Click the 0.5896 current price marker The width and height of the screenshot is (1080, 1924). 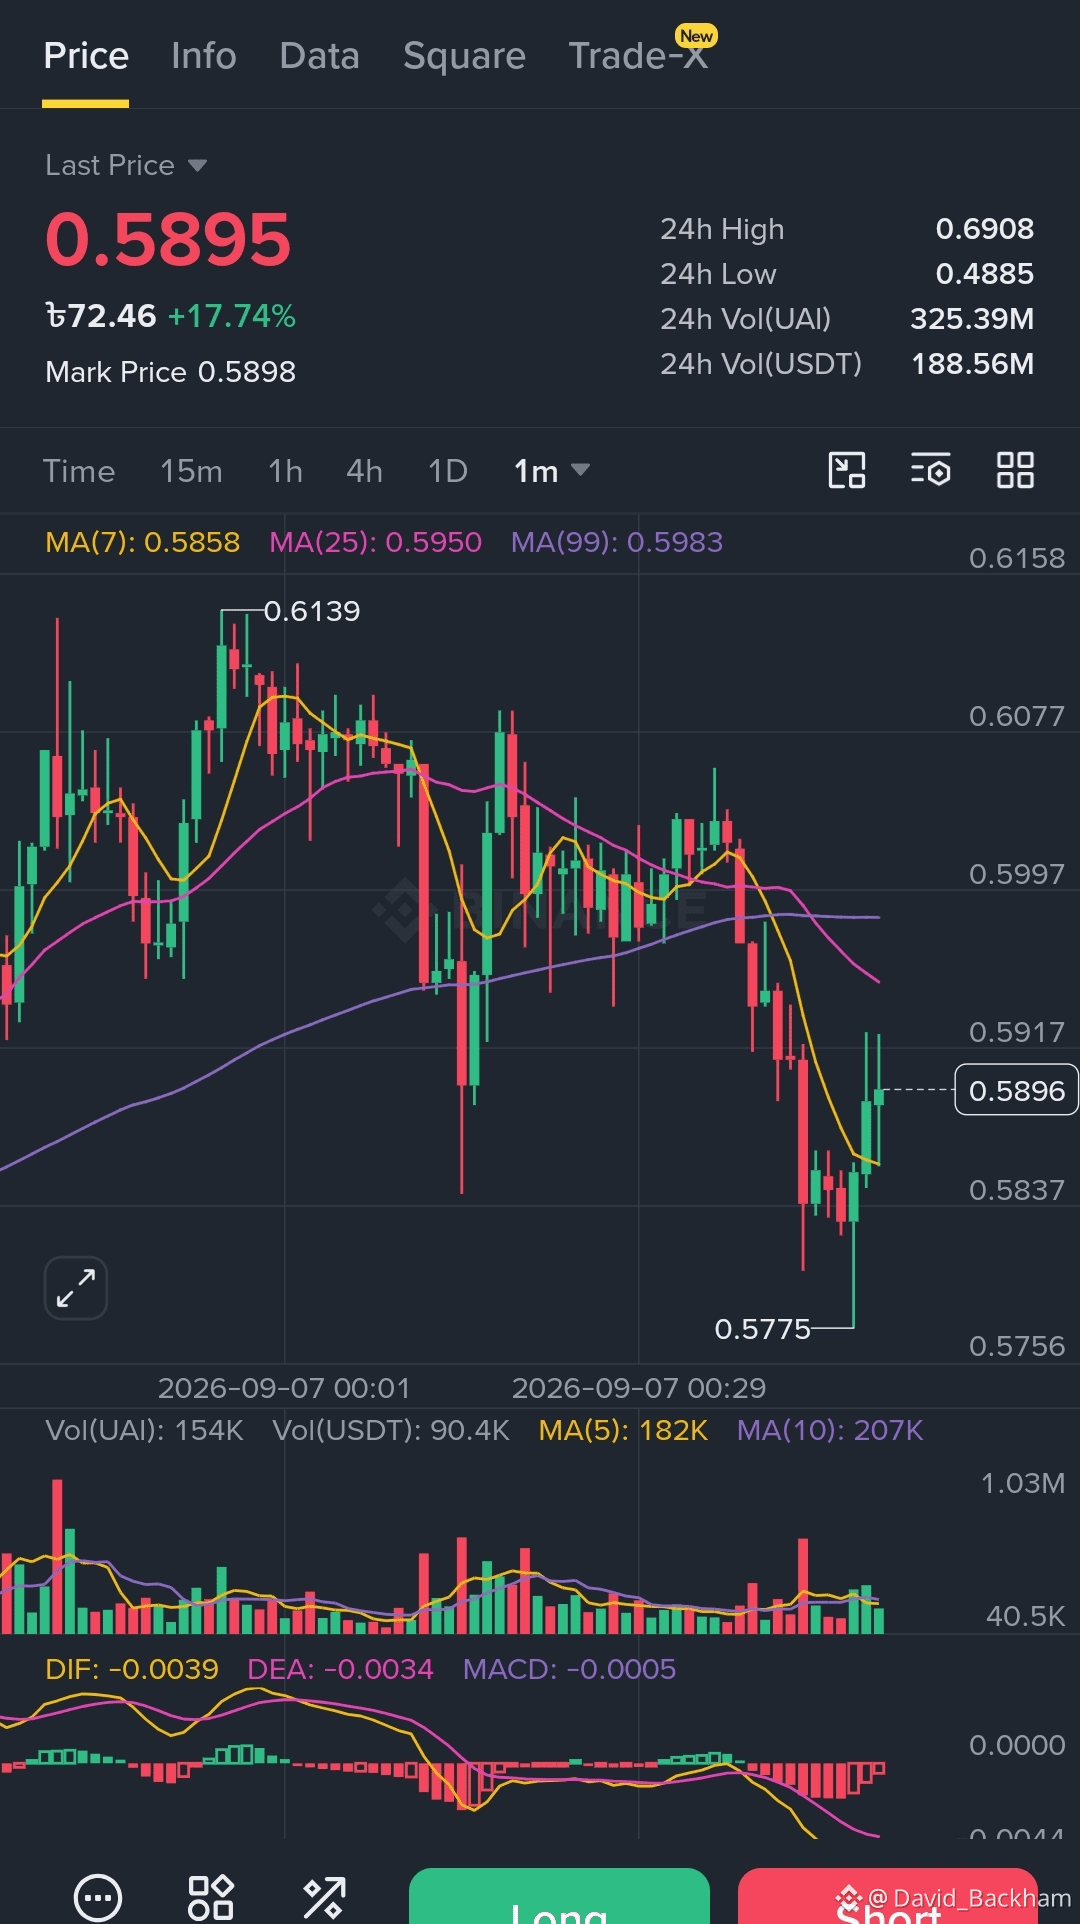coord(1017,1090)
